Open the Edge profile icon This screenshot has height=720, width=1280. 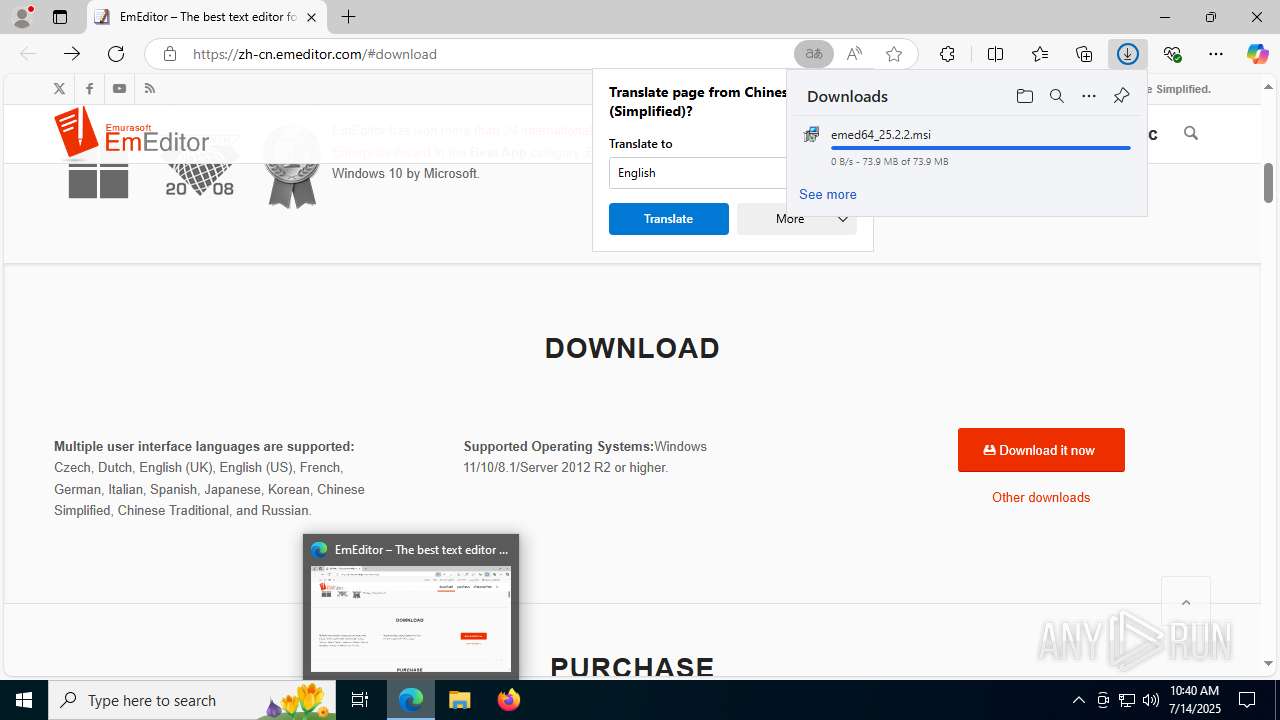pyautogui.click(x=22, y=17)
